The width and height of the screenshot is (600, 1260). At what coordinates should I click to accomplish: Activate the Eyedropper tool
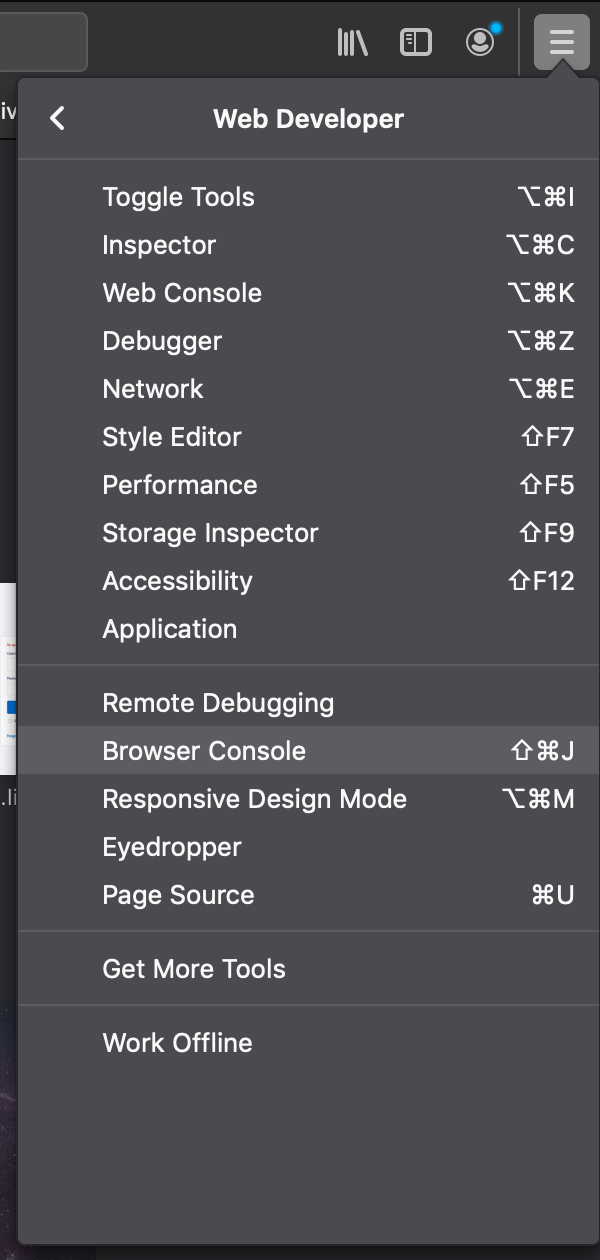coord(308,847)
